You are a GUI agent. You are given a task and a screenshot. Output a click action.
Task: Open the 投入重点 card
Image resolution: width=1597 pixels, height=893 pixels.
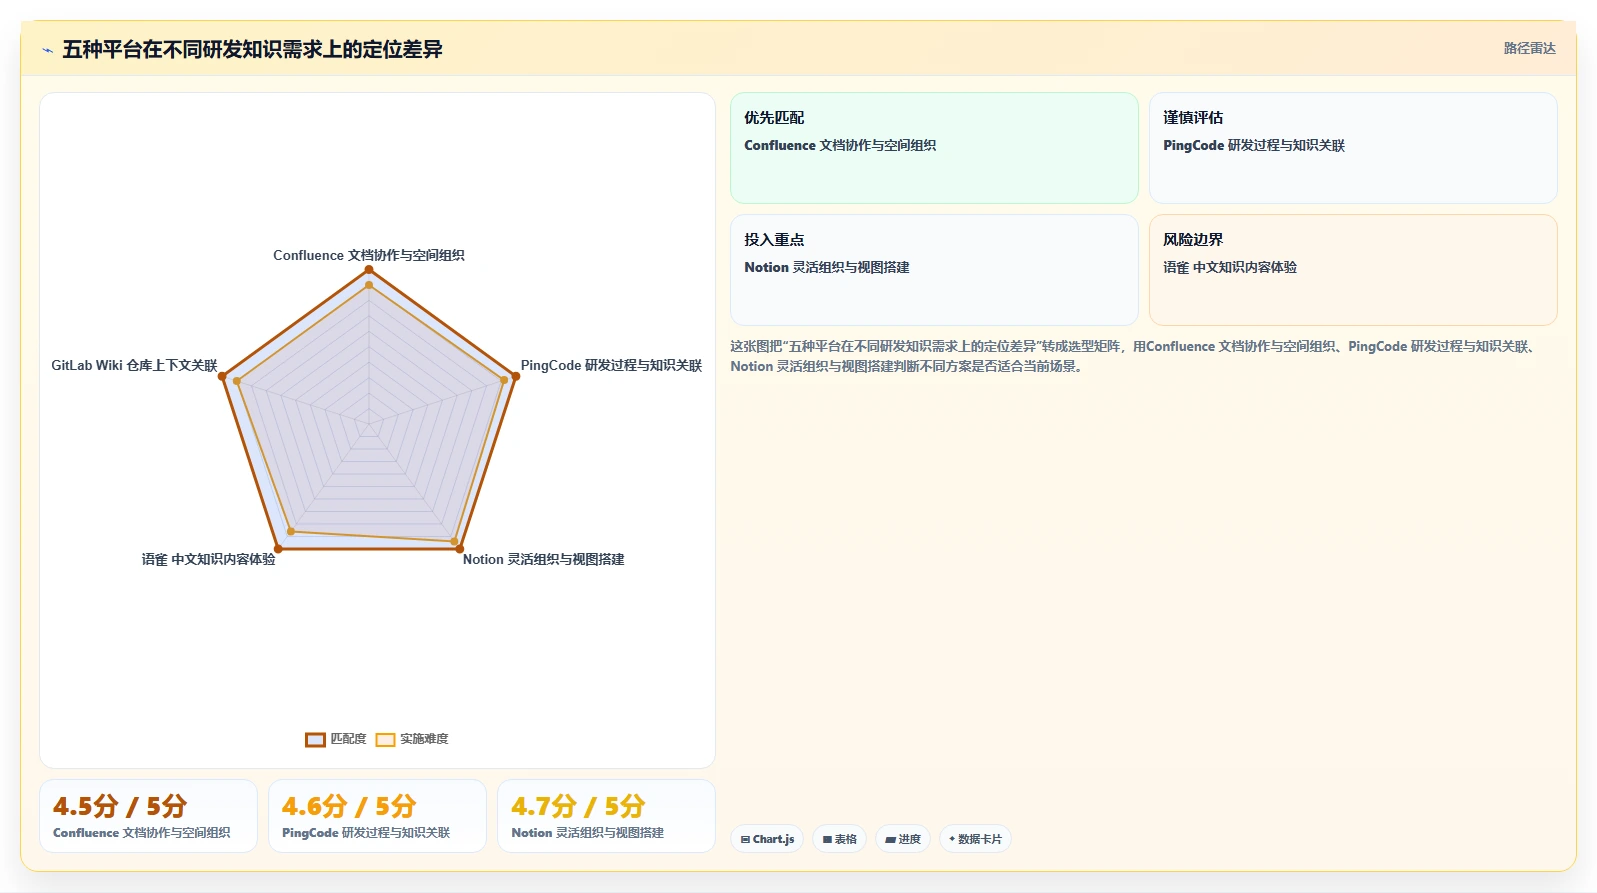(934, 270)
